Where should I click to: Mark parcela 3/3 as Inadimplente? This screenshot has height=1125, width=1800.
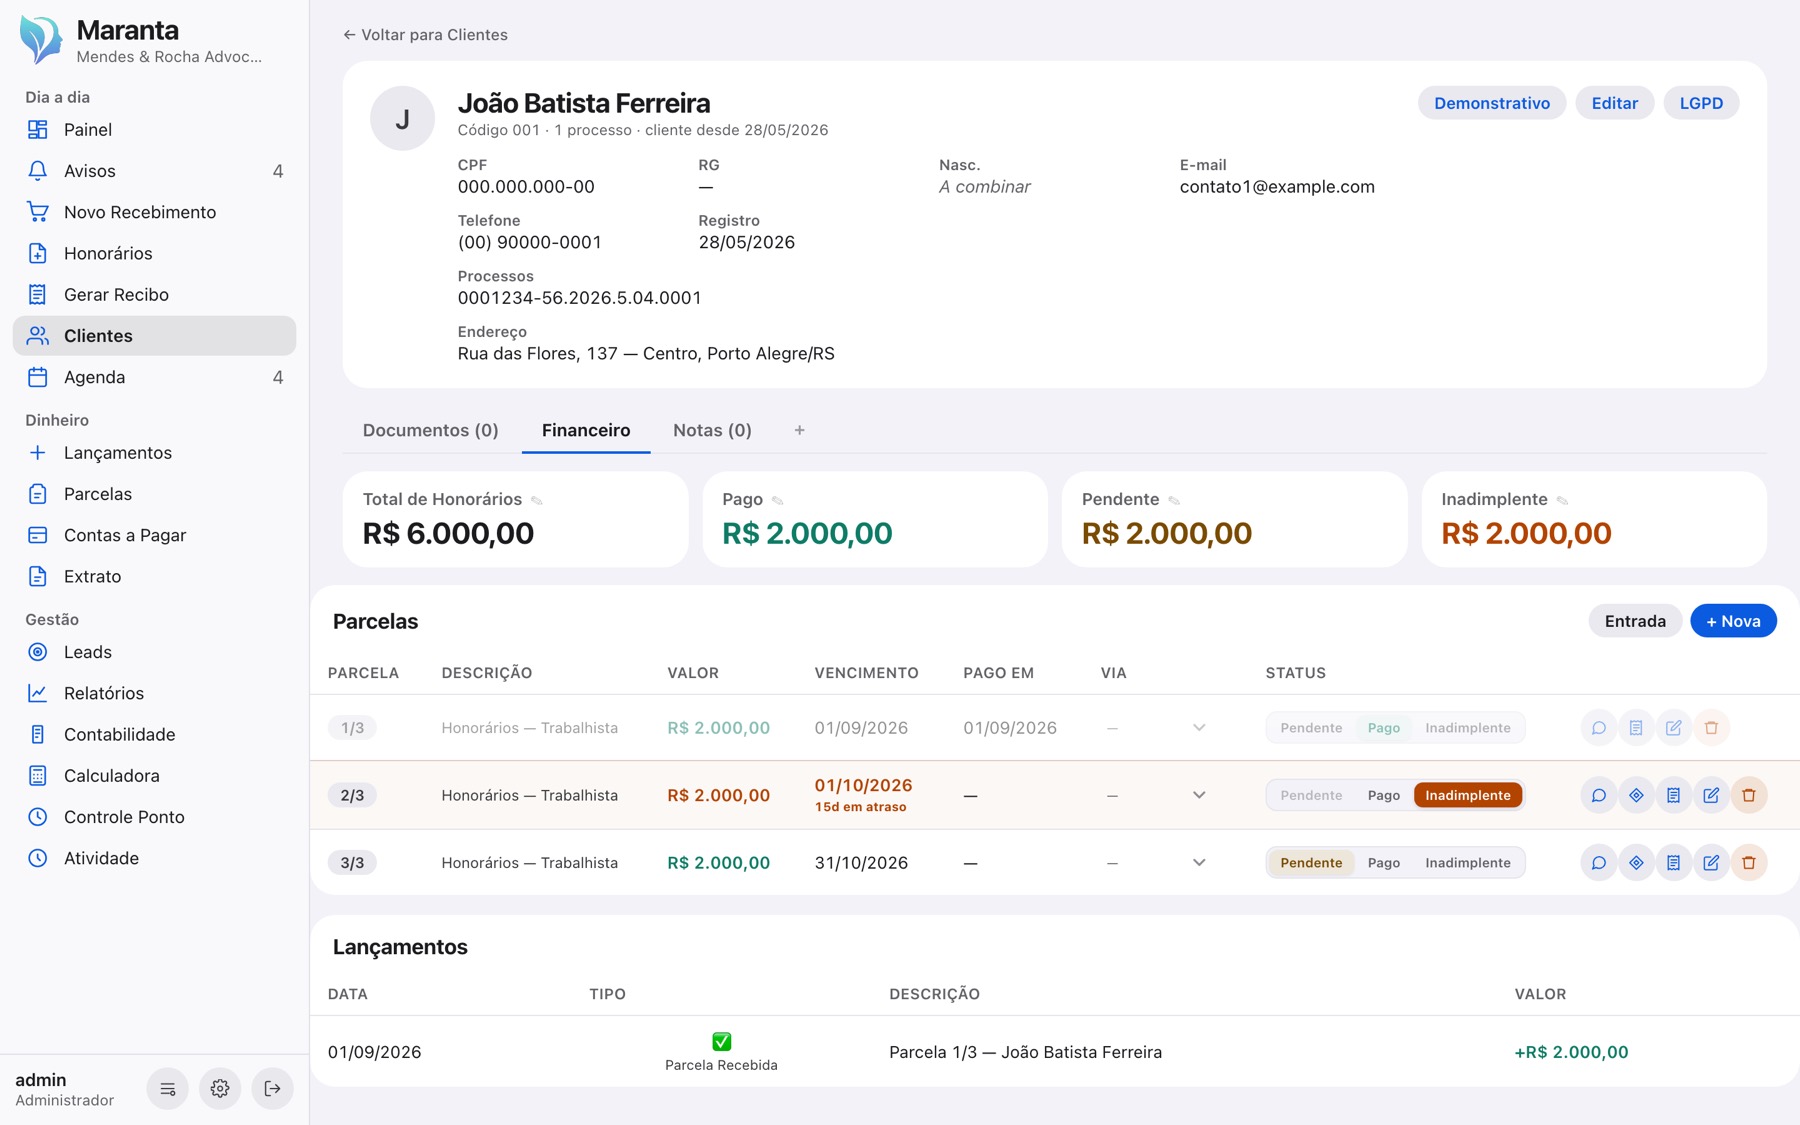(x=1467, y=862)
